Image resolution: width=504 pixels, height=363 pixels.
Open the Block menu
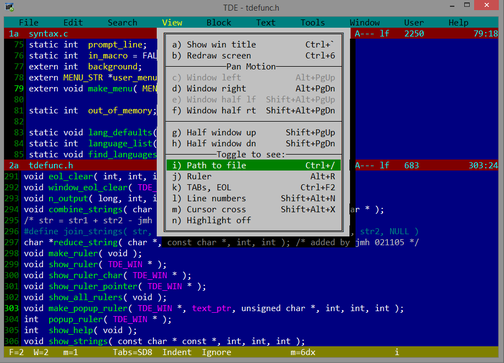[219, 23]
